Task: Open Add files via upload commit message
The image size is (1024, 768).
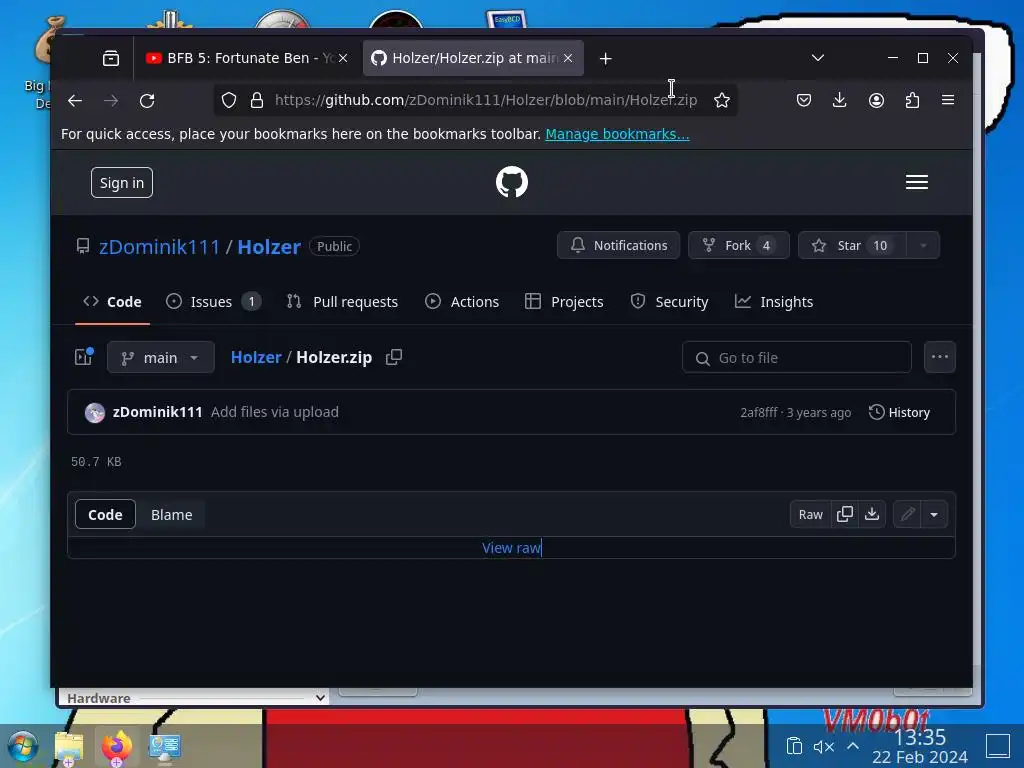Action: coord(275,412)
